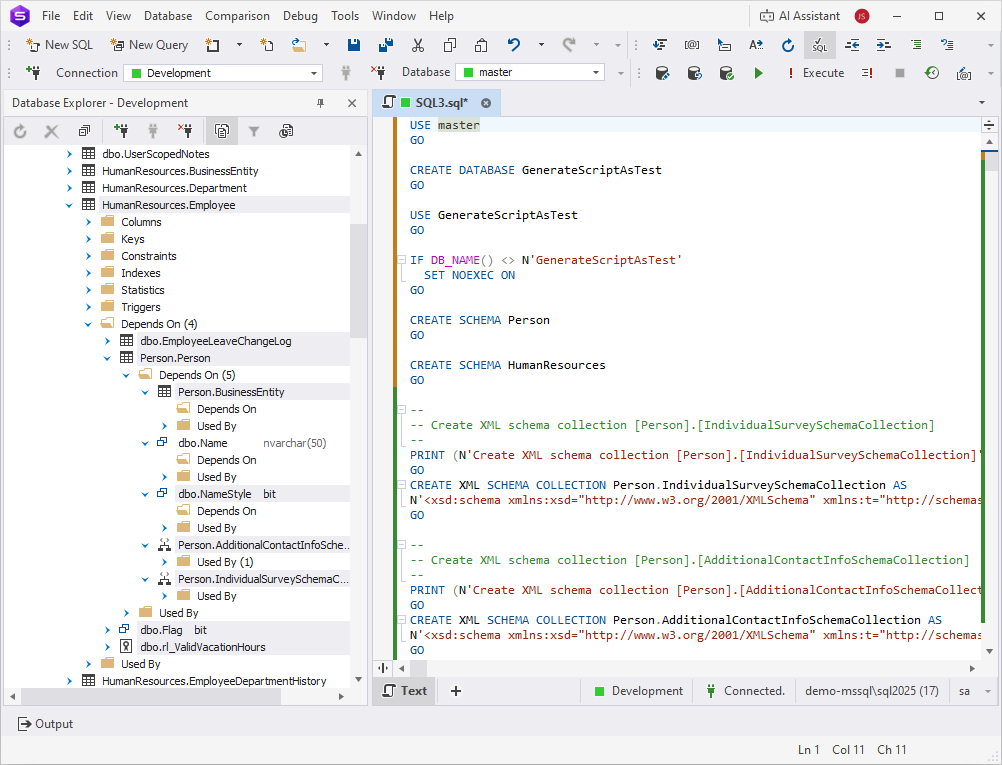Collapse the Depends On (4) folder

pos(88,324)
